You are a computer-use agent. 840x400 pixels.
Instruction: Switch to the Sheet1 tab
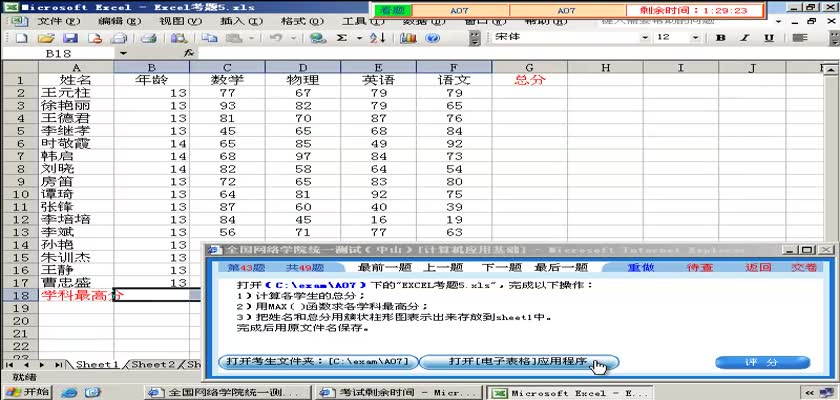click(x=97, y=364)
